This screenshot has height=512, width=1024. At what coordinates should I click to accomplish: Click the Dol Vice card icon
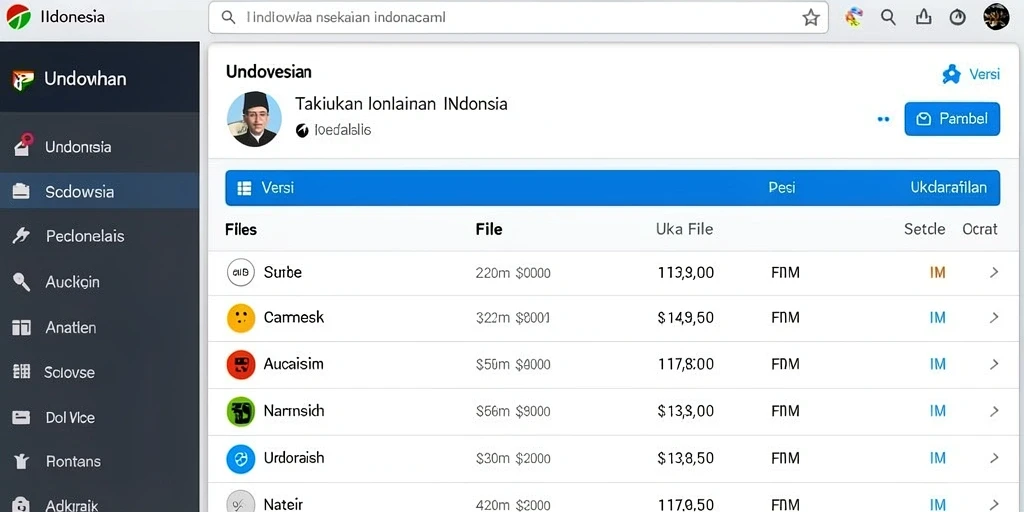22,417
